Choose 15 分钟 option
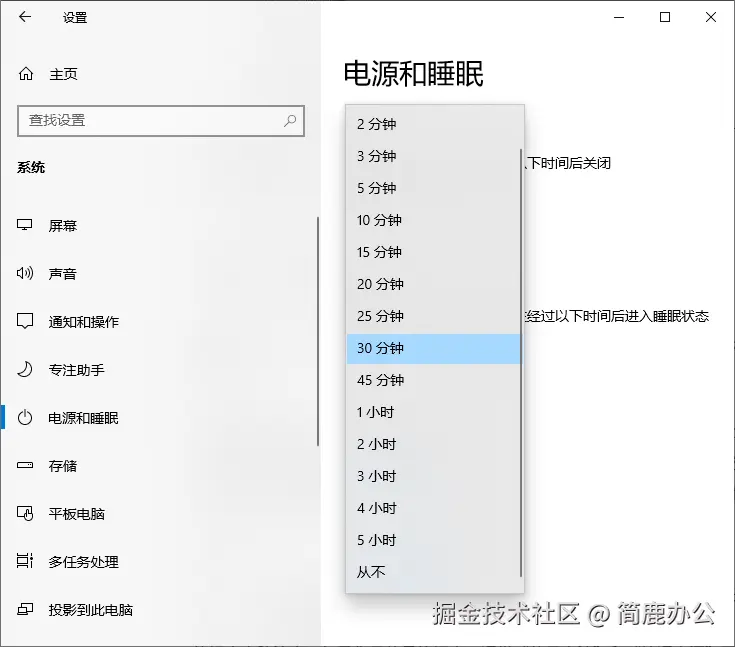Image resolution: width=735 pixels, height=647 pixels. pyautogui.click(x=434, y=252)
